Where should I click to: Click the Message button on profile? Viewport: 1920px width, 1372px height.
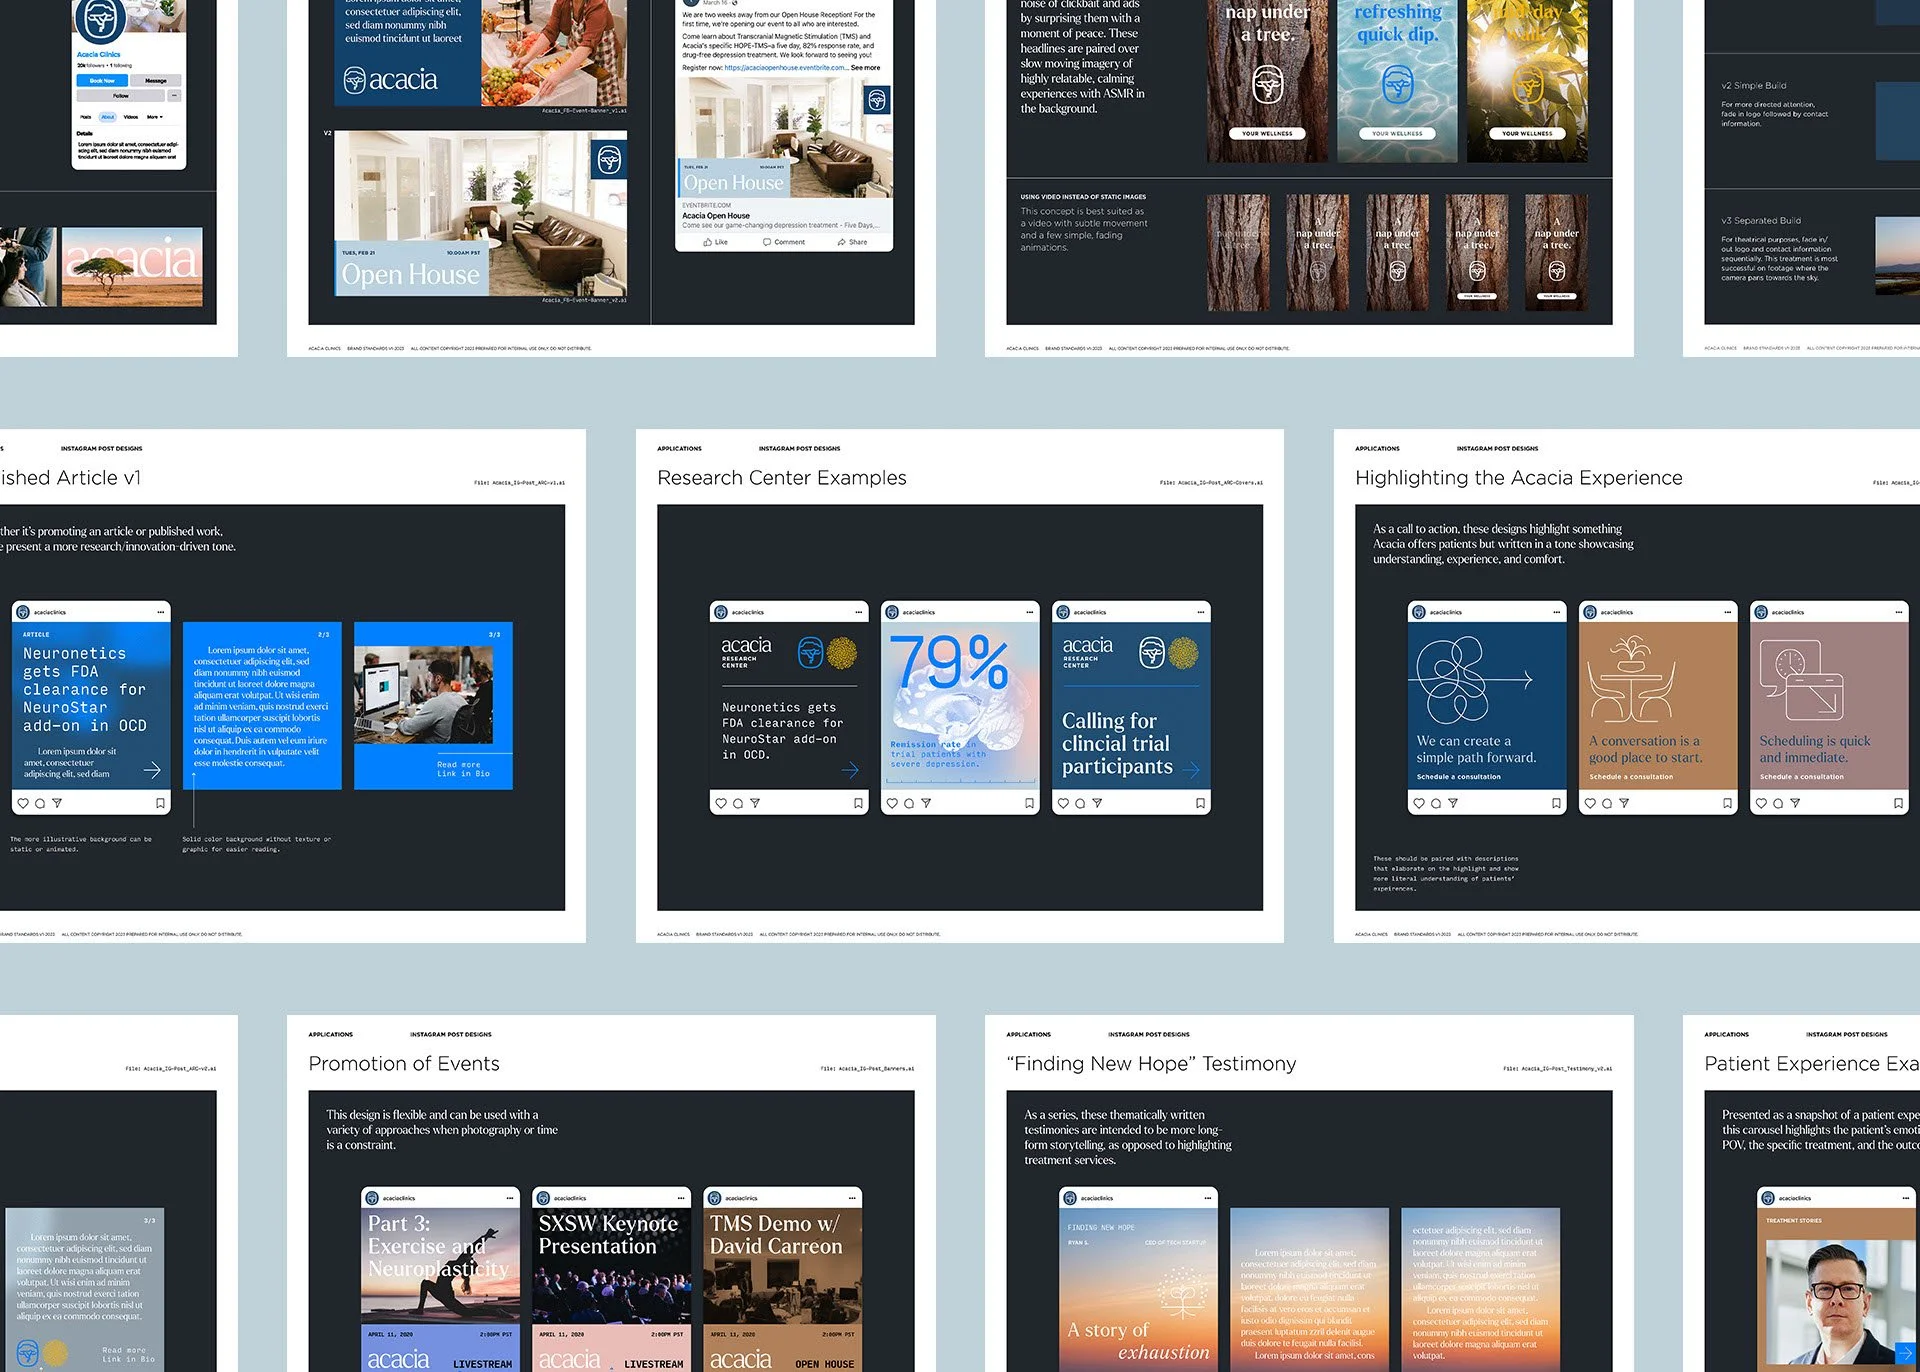[156, 81]
